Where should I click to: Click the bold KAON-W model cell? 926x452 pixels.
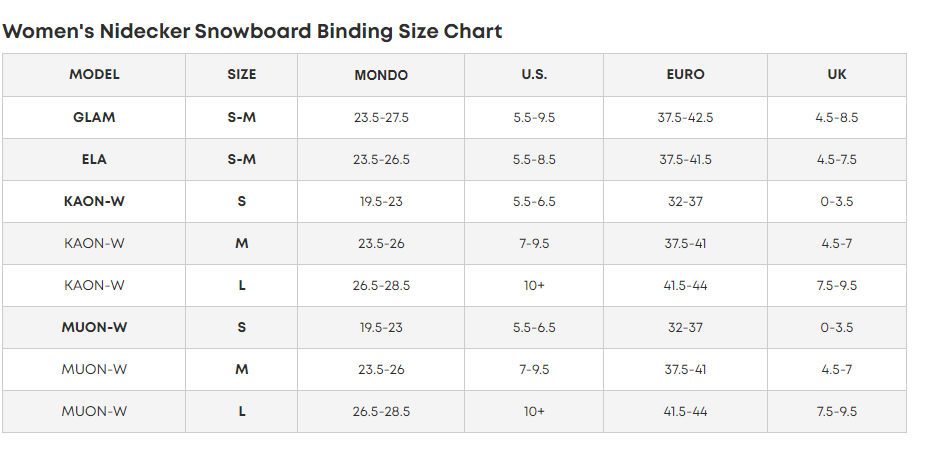[94, 201]
